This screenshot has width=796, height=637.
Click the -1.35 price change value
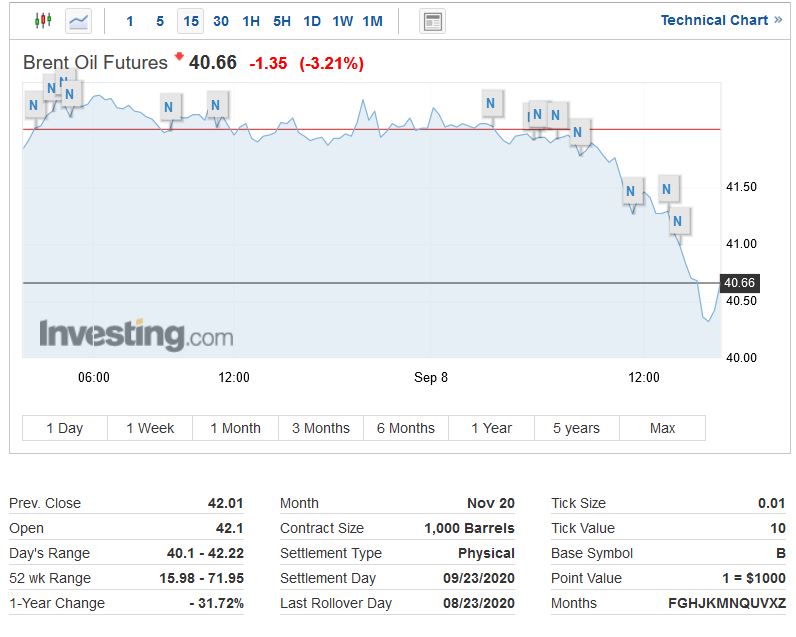pyautogui.click(x=268, y=63)
